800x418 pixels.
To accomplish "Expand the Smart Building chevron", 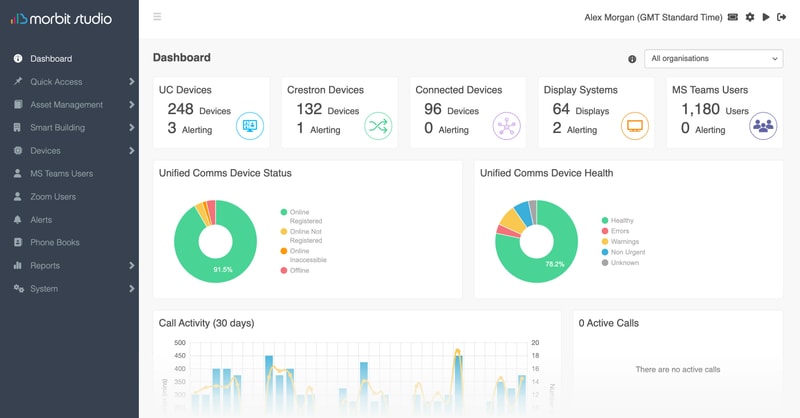I will point(132,127).
